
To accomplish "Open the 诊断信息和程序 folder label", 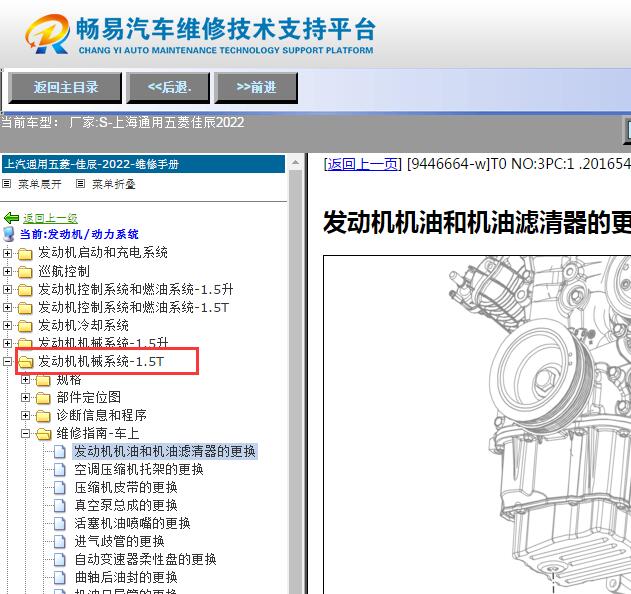I will (101, 415).
